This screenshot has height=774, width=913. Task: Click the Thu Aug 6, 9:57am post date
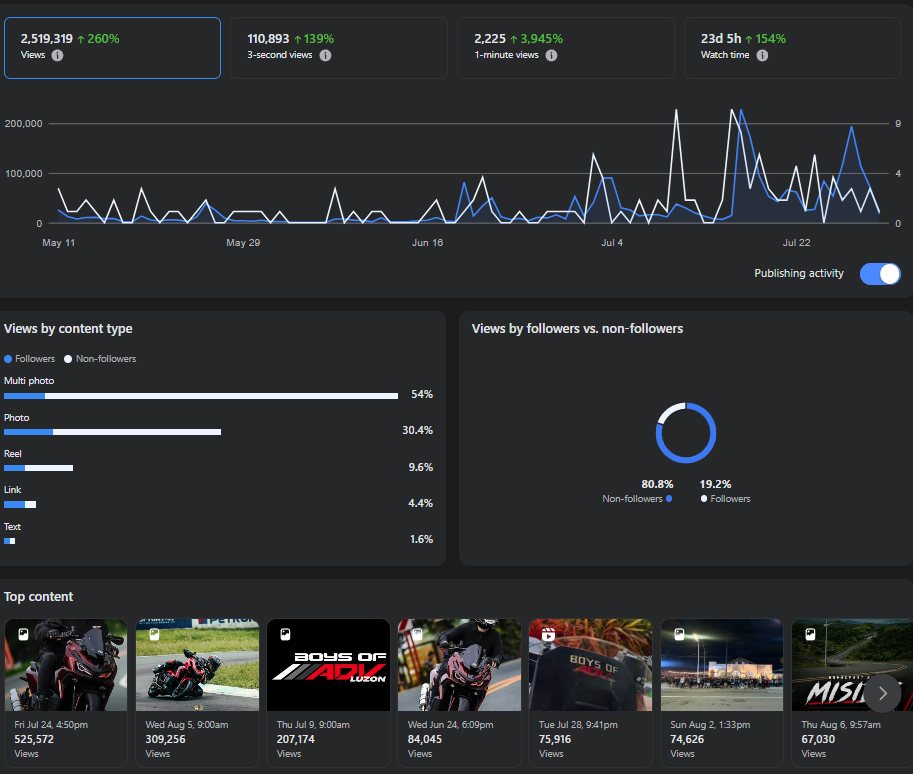(x=841, y=725)
